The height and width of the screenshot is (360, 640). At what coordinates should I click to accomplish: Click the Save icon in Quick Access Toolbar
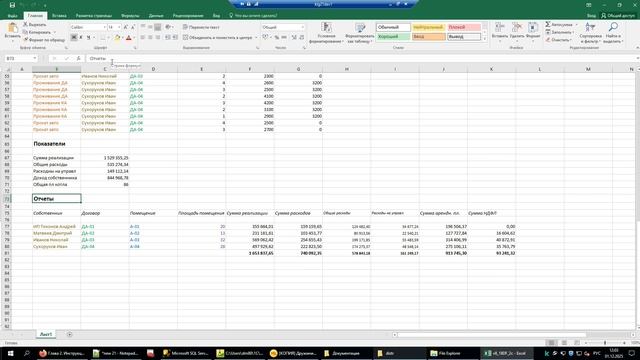pyautogui.click(x=12, y=5)
